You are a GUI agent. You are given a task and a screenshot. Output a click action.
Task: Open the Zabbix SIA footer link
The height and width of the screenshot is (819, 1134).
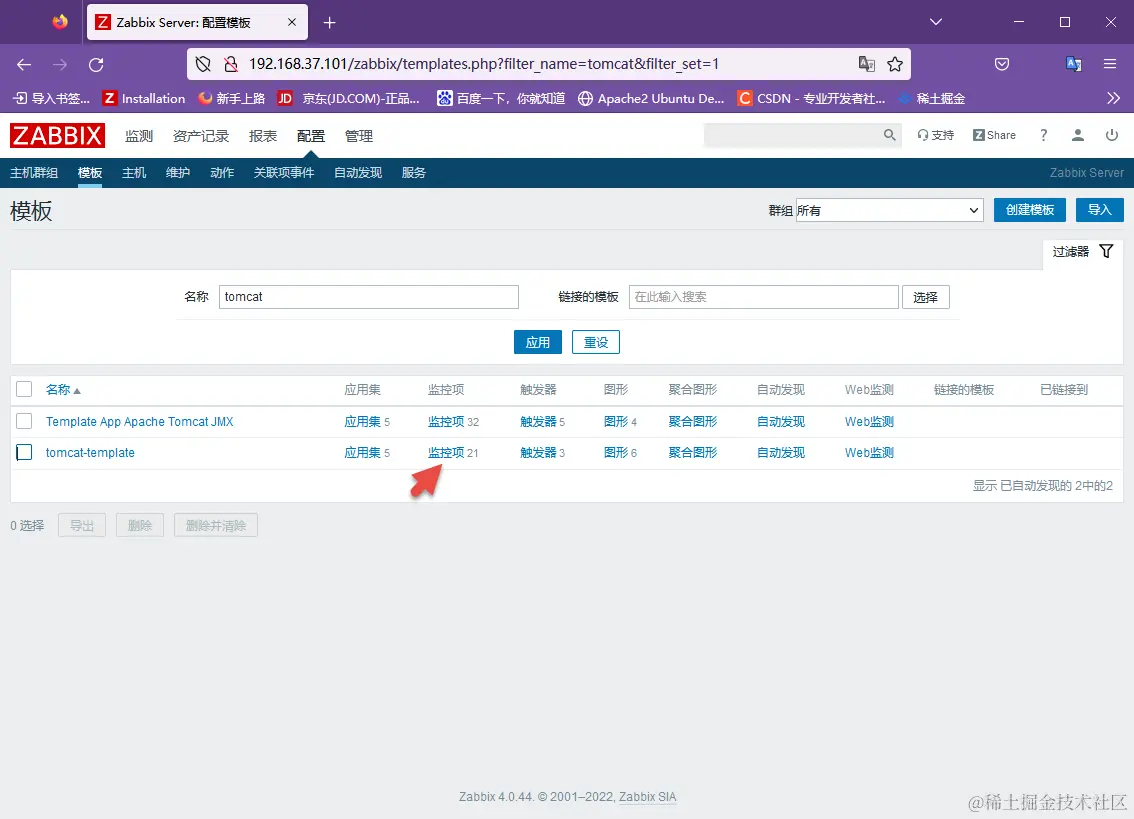[647, 797]
